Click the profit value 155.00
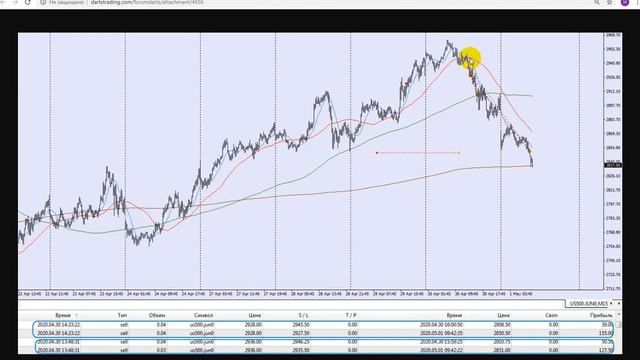The width and height of the screenshot is (640, 360). click(607, 333)
